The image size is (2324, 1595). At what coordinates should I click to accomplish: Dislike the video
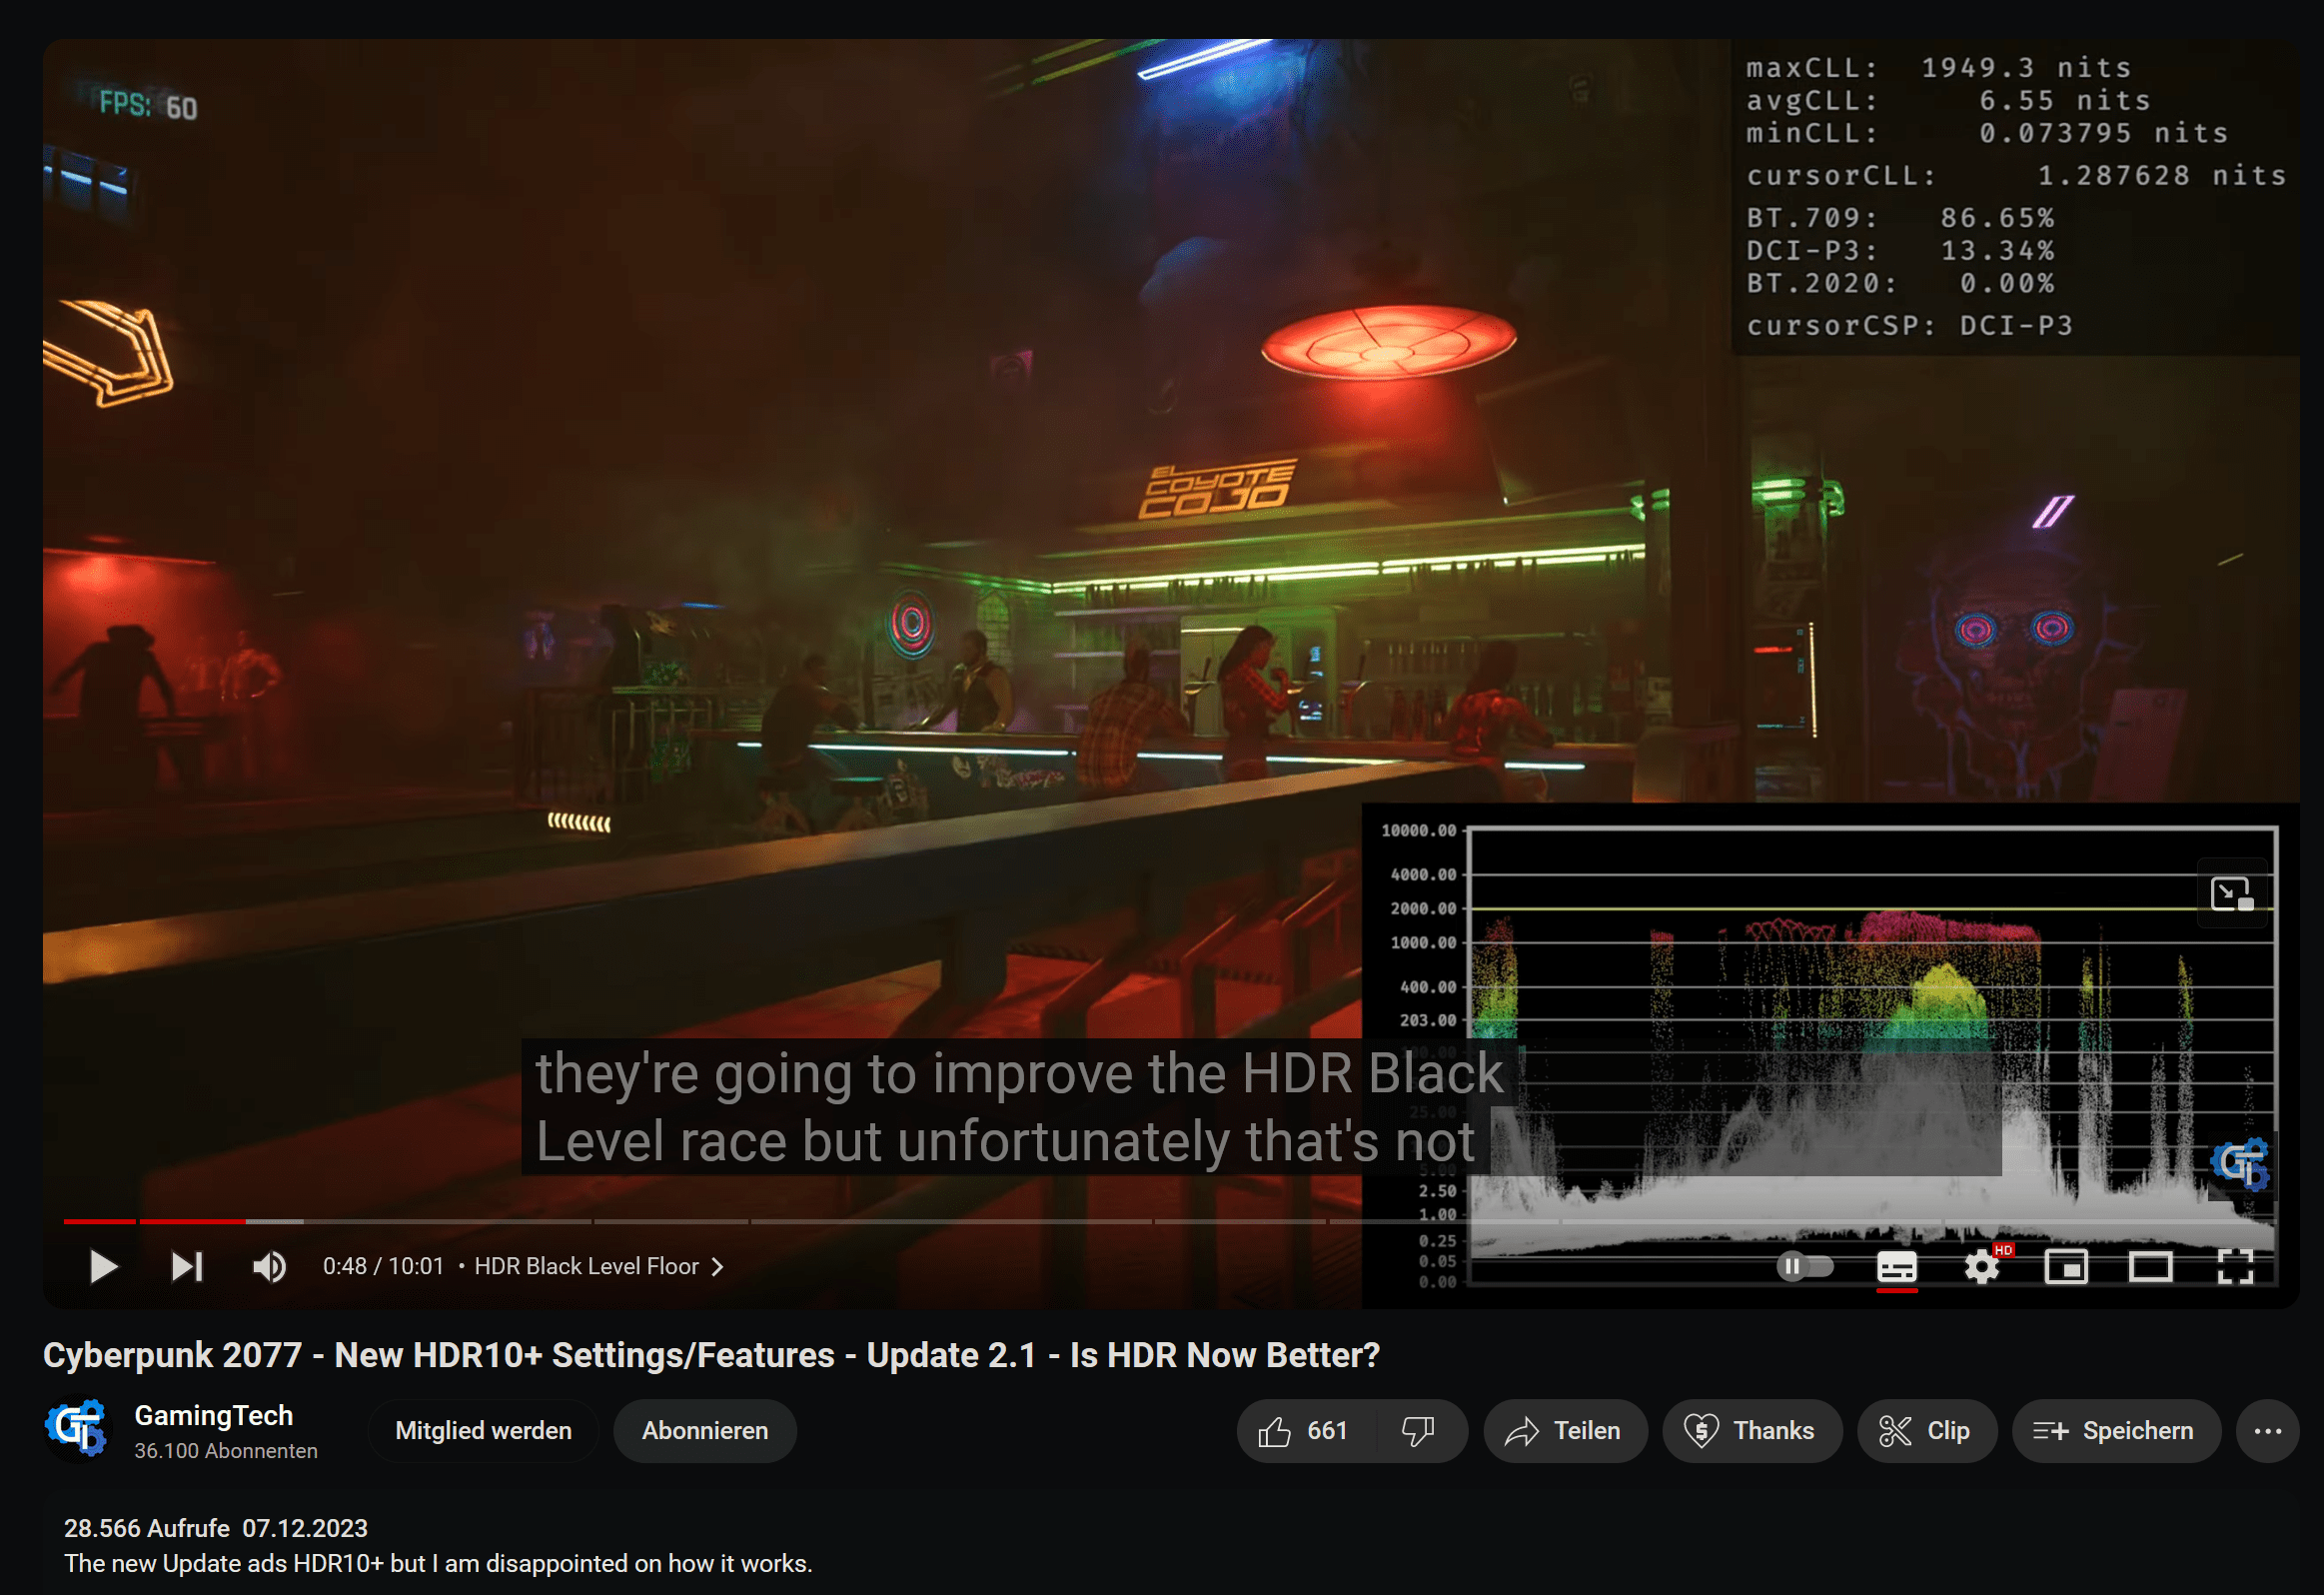tap(1419, 1430)
